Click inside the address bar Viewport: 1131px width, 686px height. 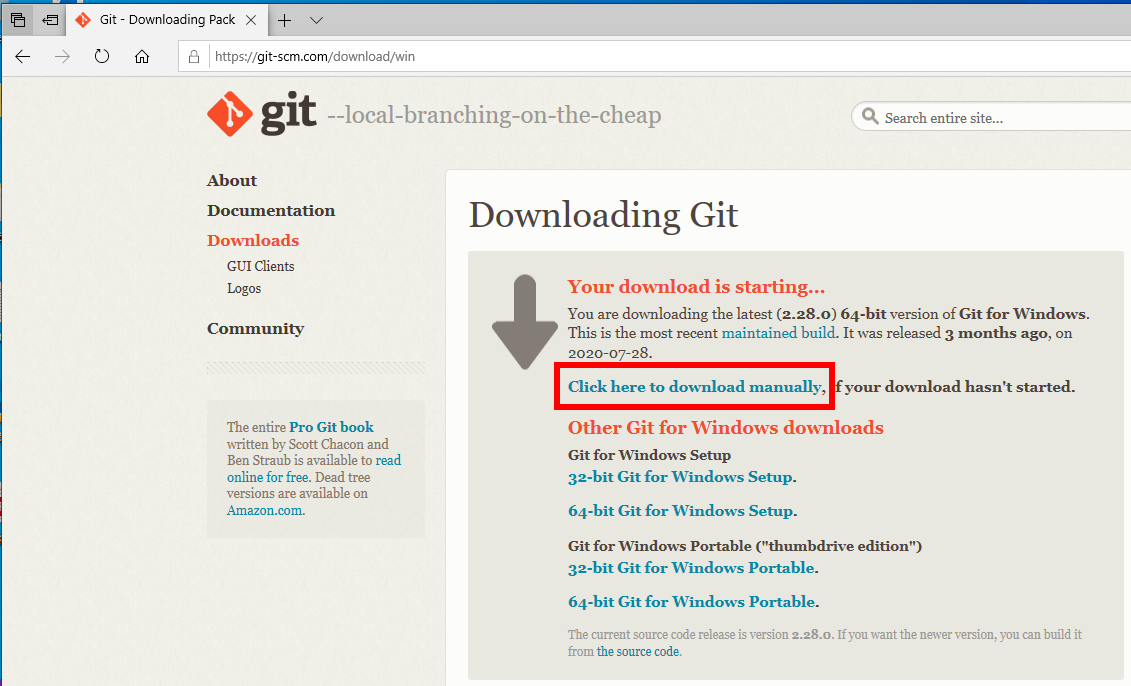400,56
